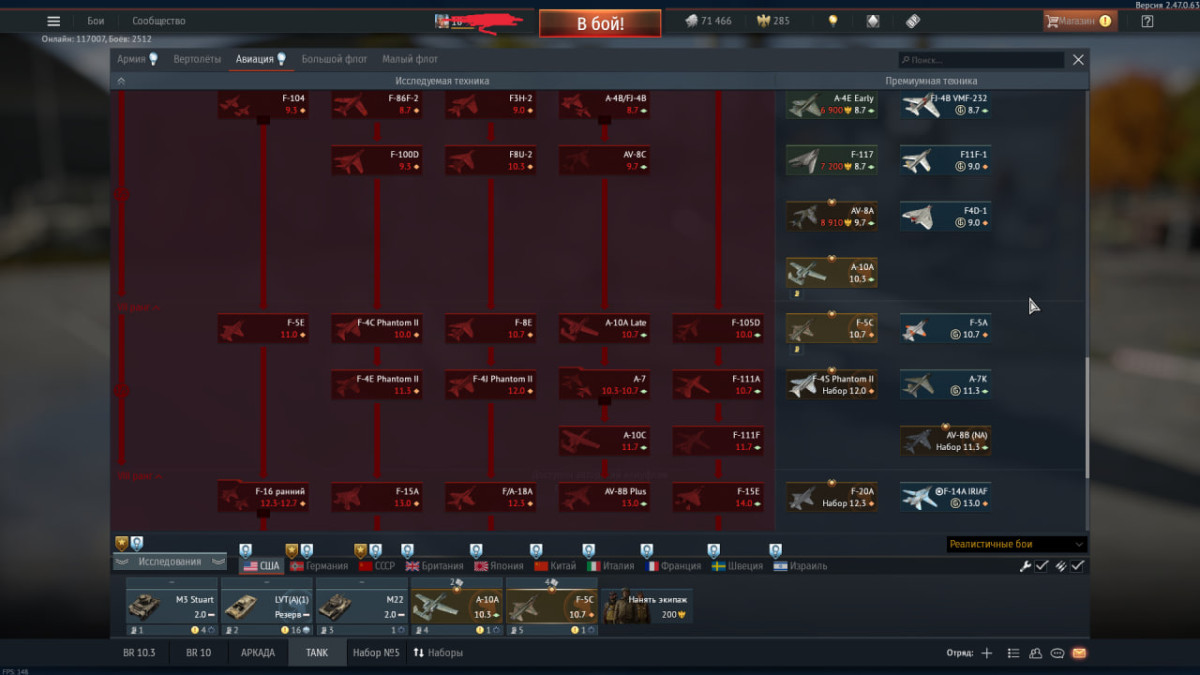This screenshot has width=1200, height=675.
Task: Open the help question mark icon
Action: pos(1147,21)
